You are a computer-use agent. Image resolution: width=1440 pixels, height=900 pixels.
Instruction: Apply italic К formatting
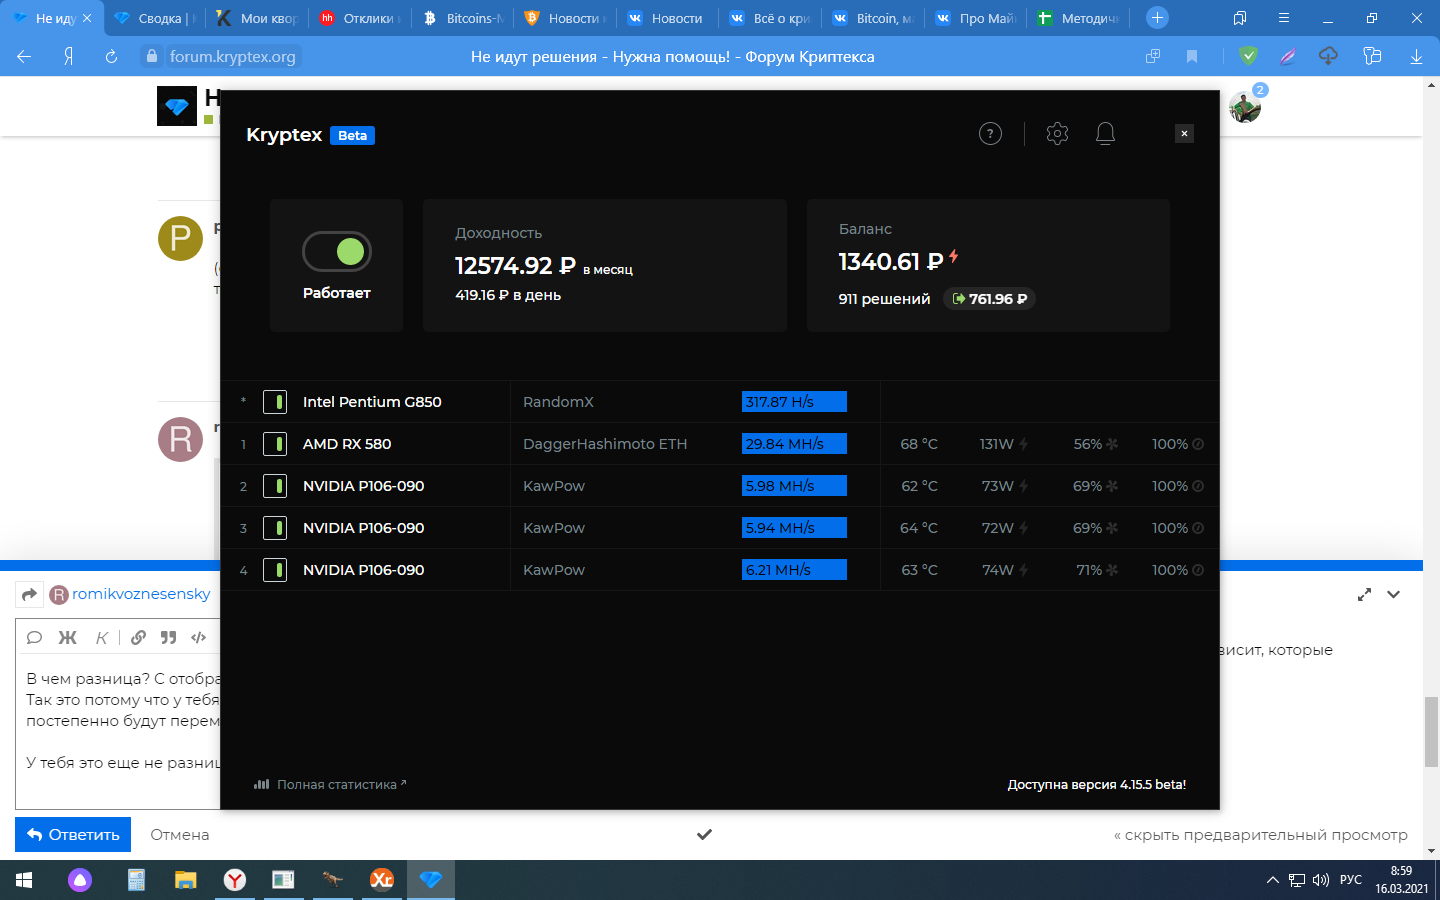(x=101, y=638)
